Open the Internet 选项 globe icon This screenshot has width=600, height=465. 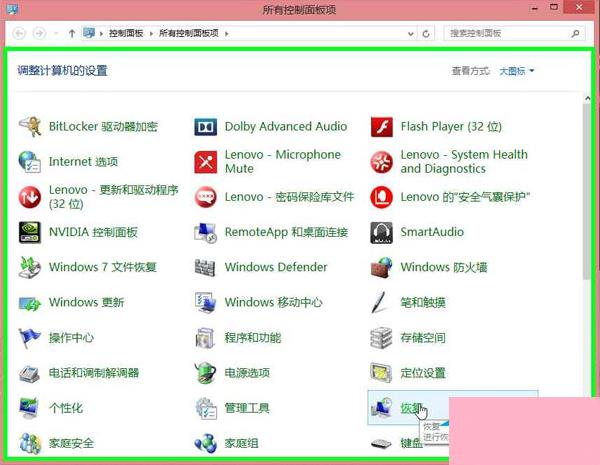pyautogui.click(x=30, y=162)
